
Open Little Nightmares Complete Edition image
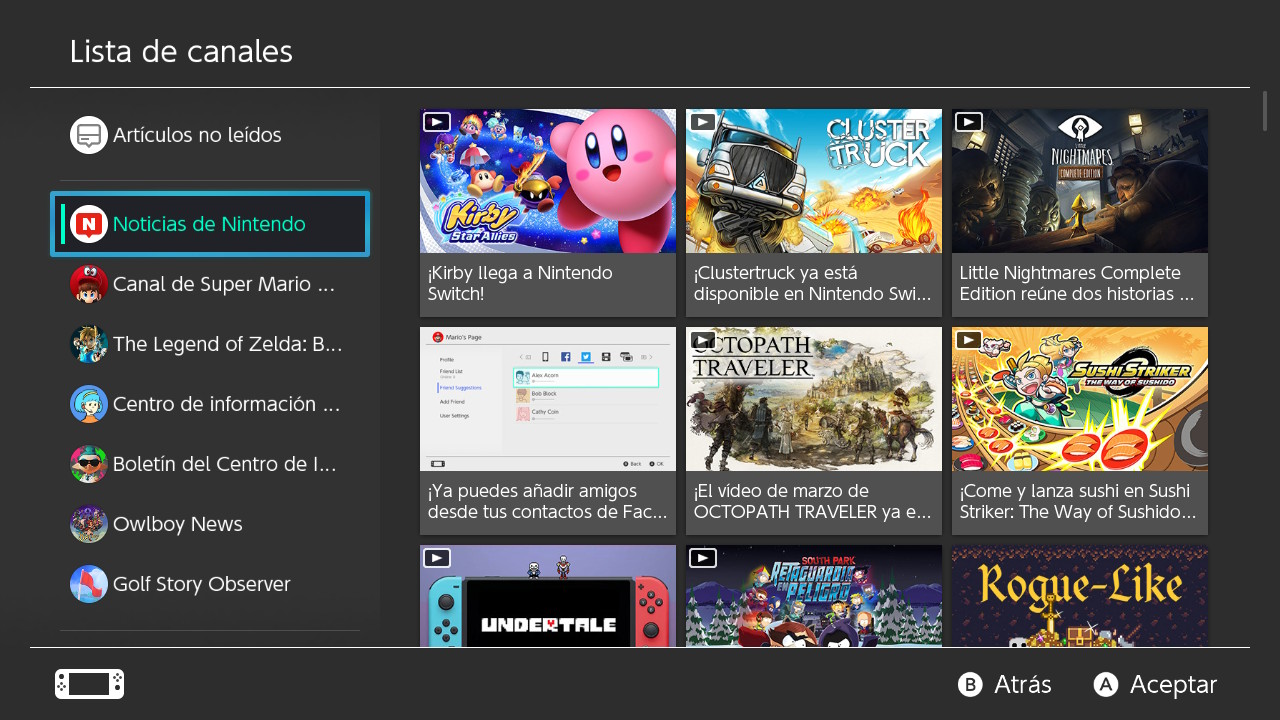click(x=1080, y=181)
